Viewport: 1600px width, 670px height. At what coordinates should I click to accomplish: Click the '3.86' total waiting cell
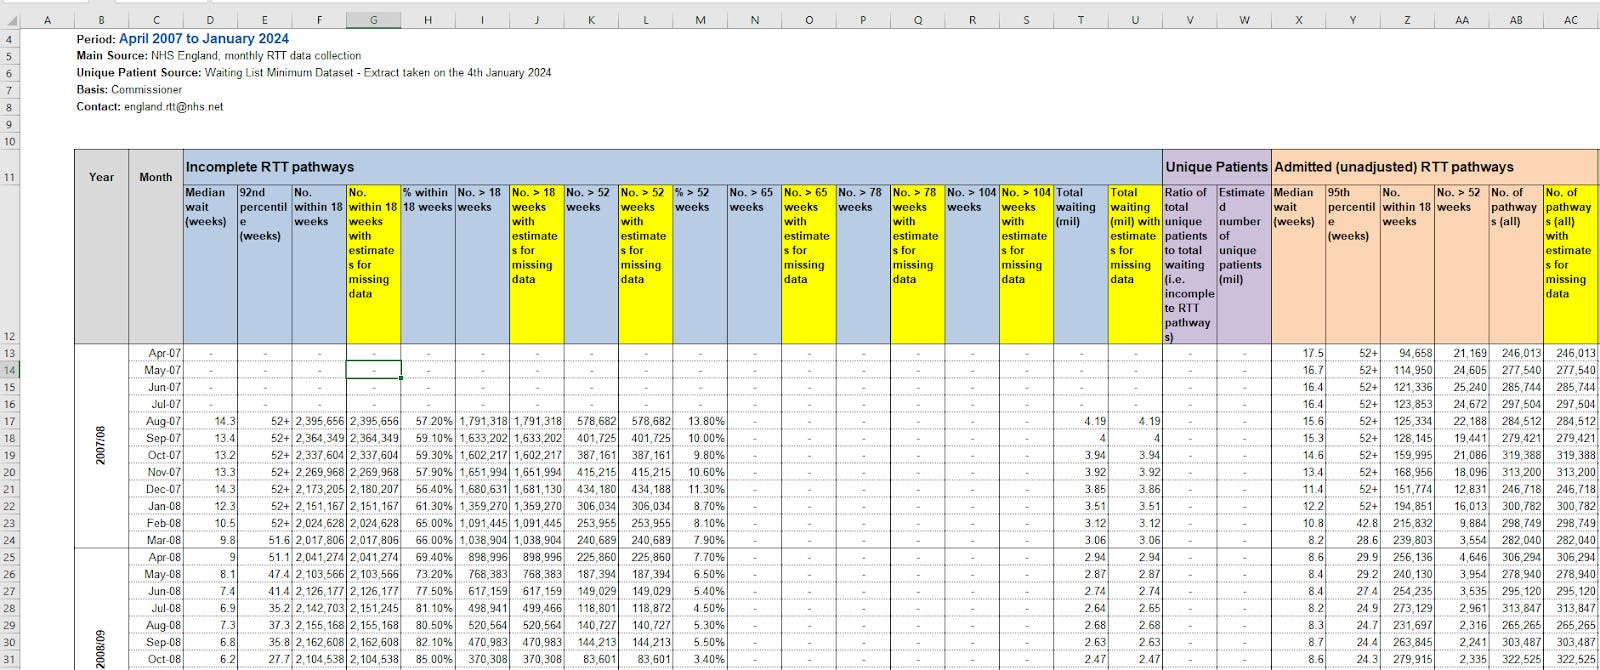coord(1134,489)
